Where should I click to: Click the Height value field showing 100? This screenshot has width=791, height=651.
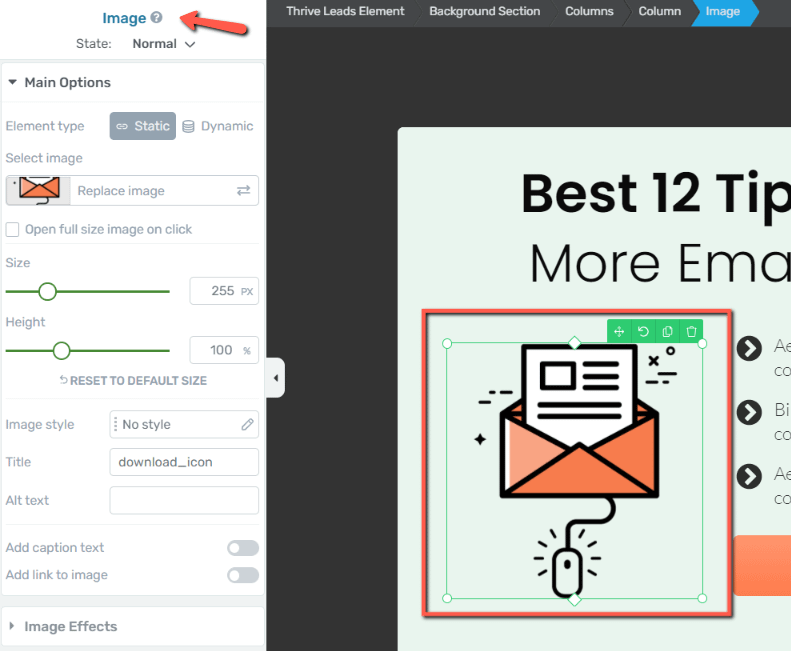coord(224,350)
